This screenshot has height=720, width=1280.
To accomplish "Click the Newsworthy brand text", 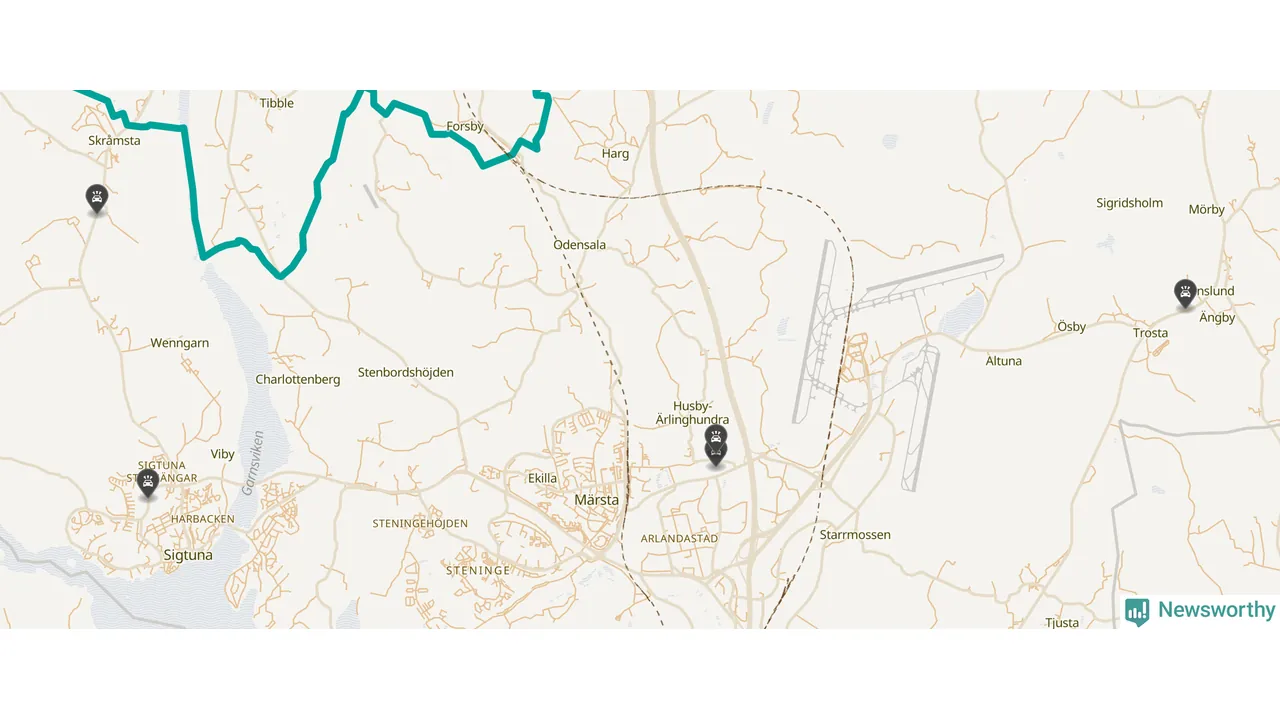I will tap(1217, 610).
